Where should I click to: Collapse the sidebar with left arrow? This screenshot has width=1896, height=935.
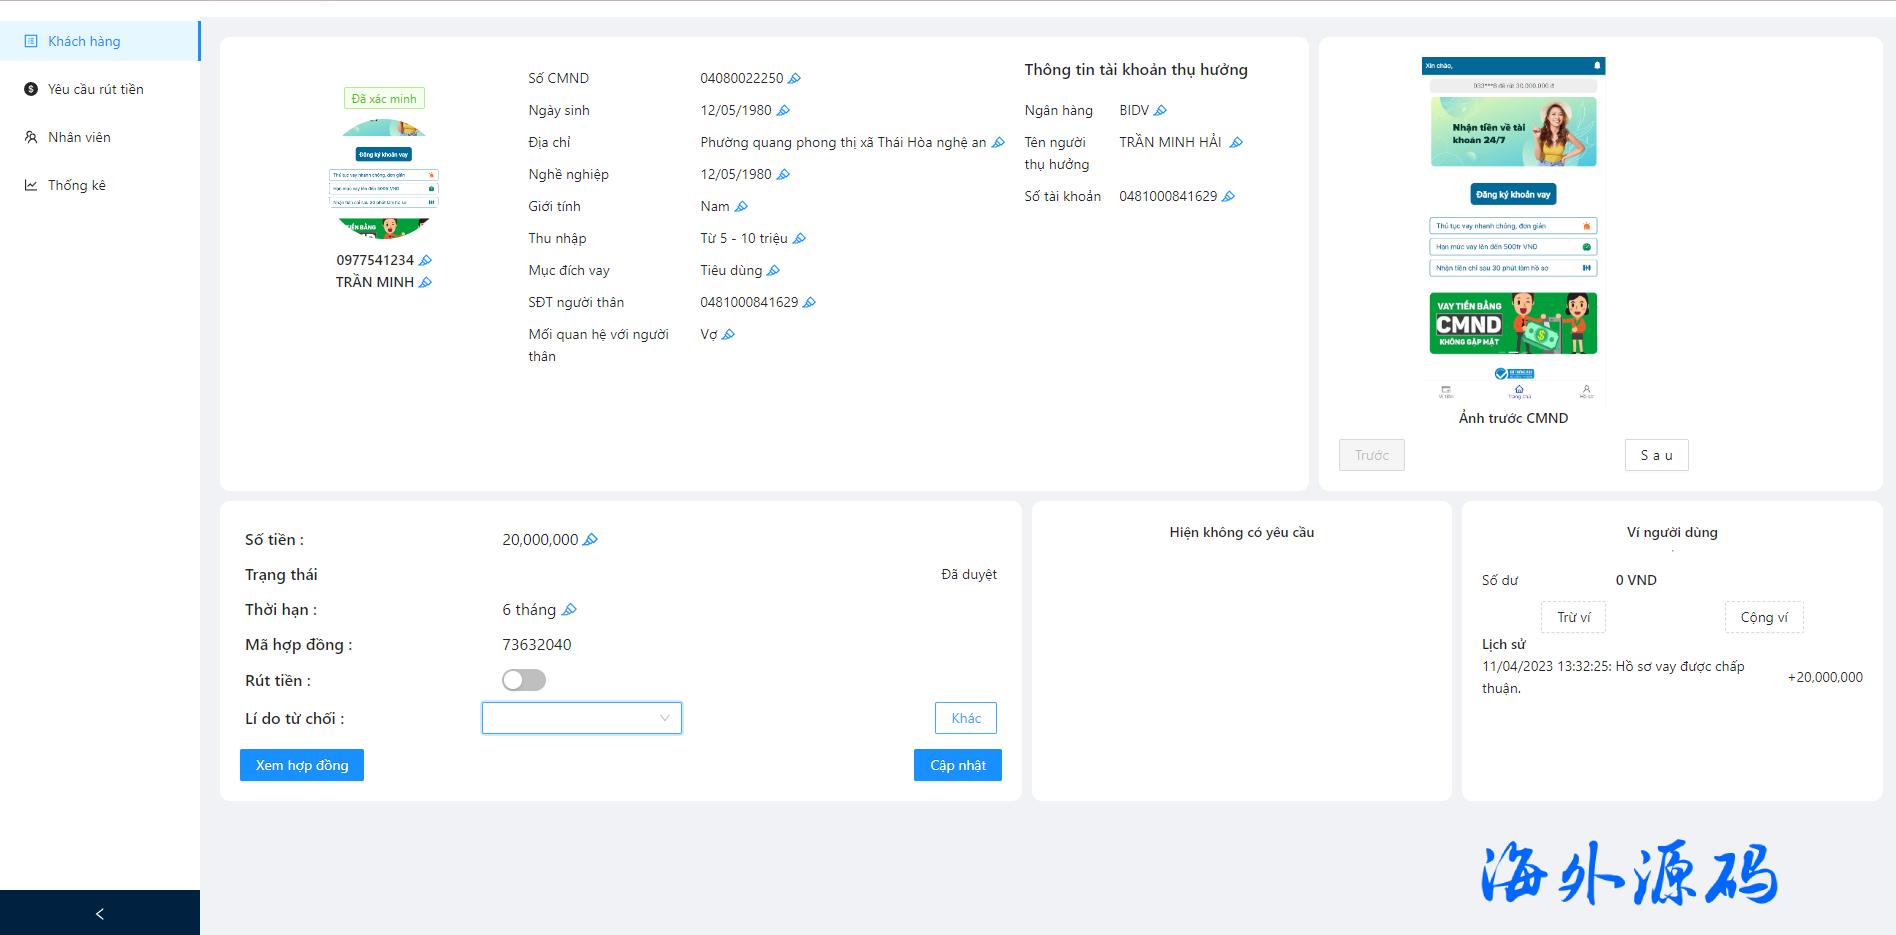click(99, 913)
